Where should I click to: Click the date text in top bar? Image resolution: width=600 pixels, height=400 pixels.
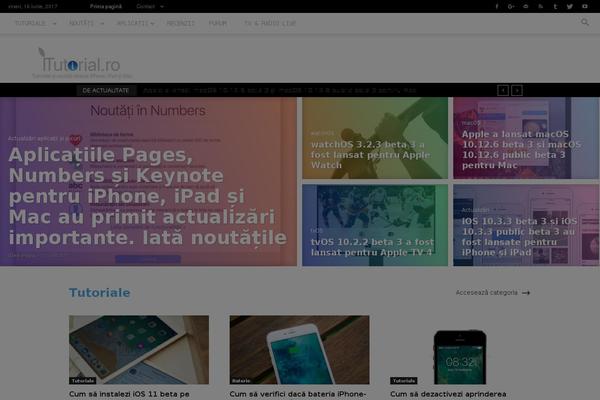tap(33, 7)
